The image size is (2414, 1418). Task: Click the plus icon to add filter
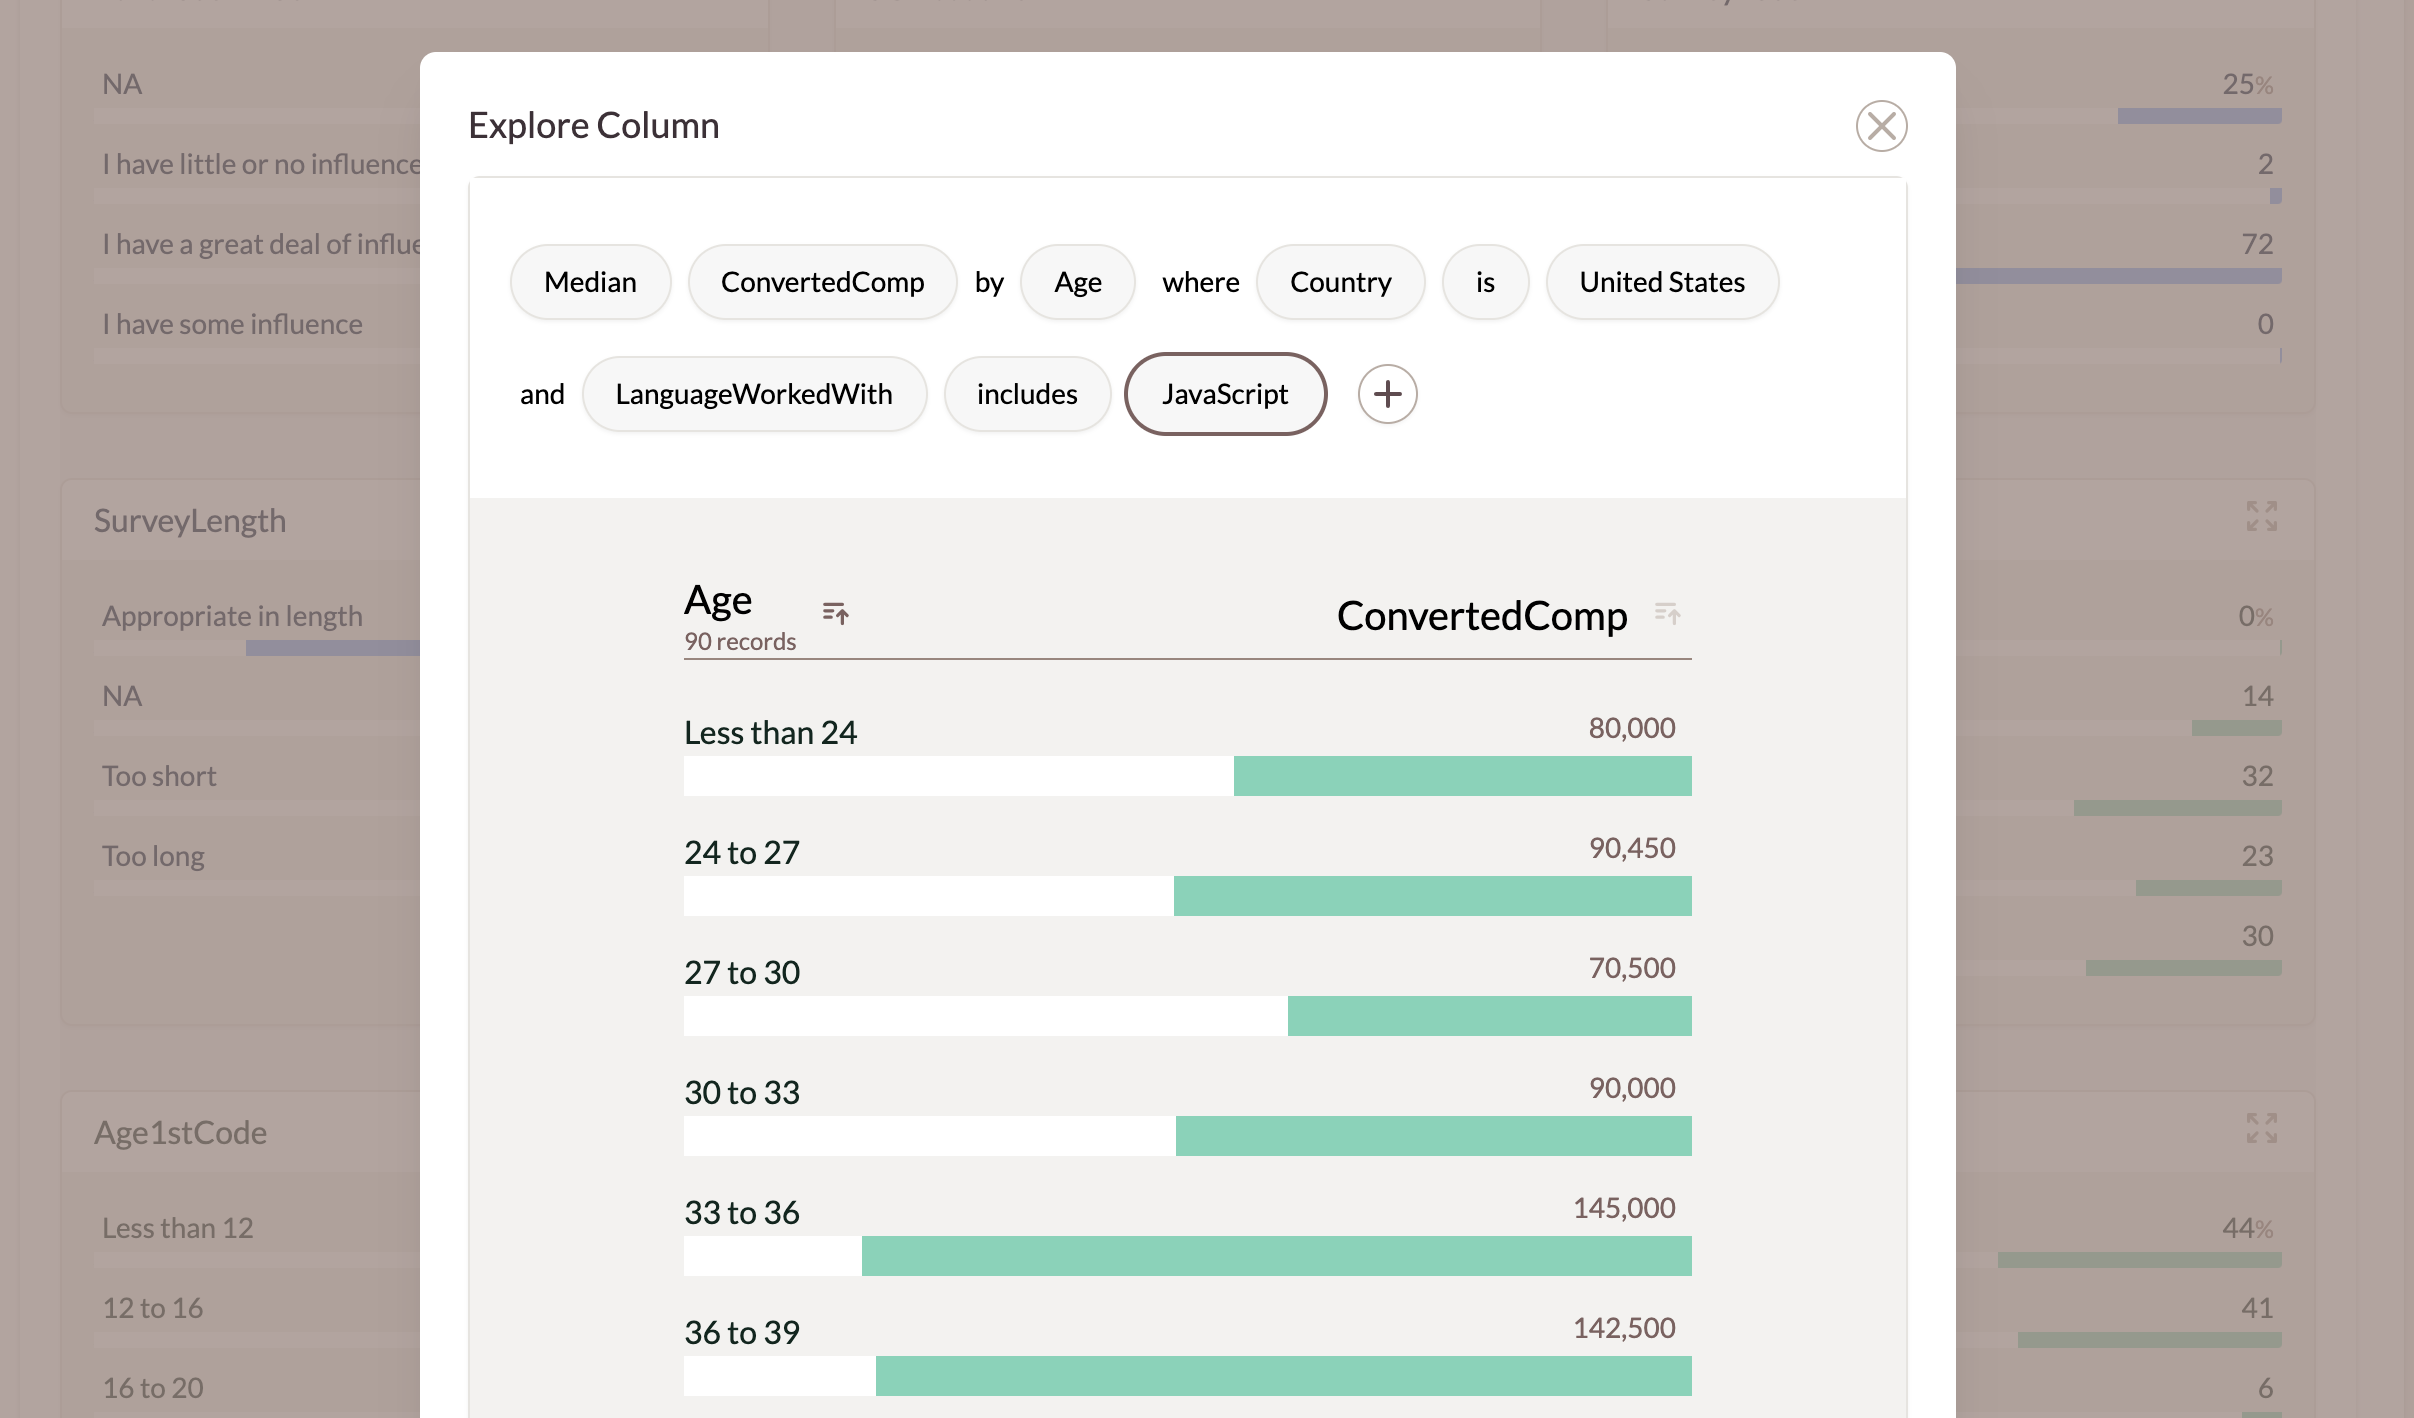pos(1387,394)
